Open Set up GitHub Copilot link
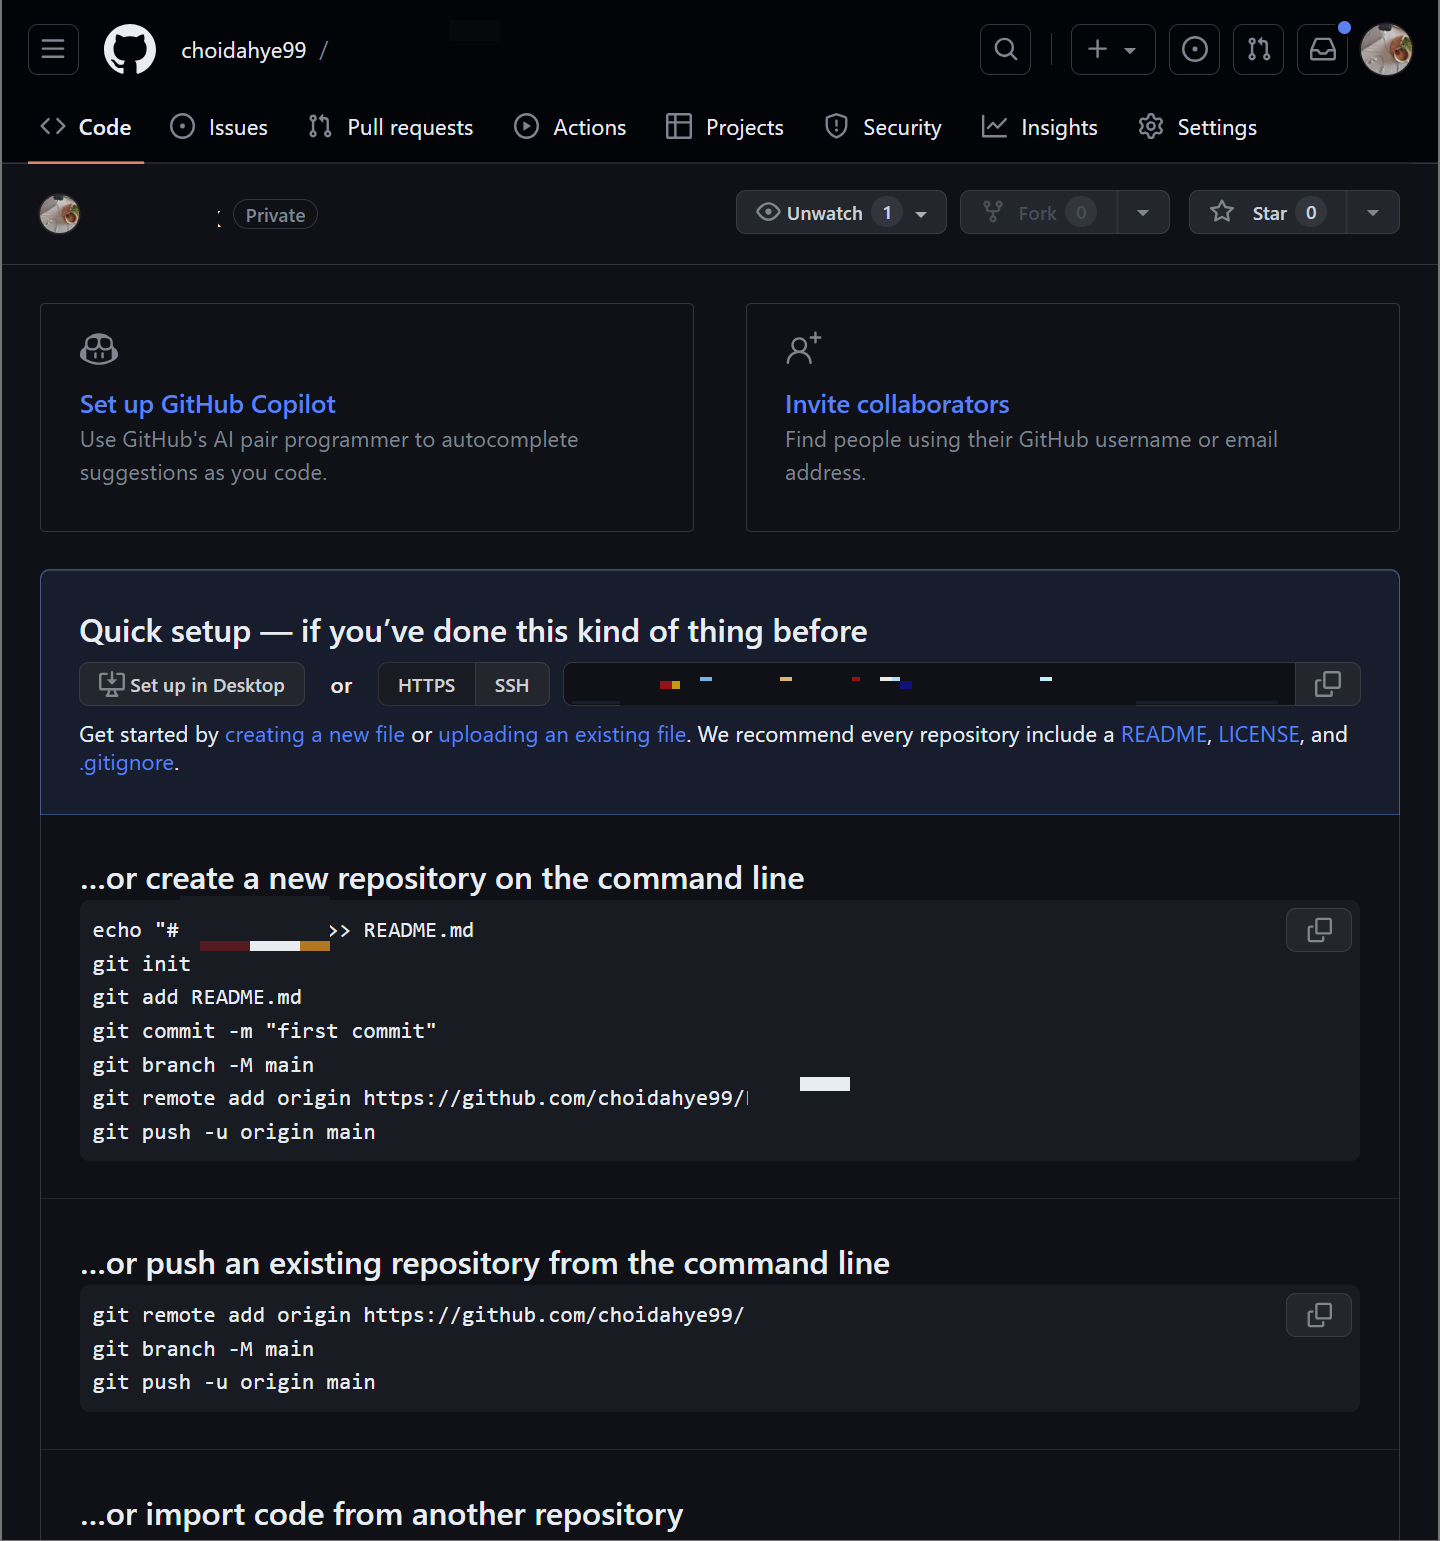Viewport: 1440px width, 1541px height. pyautogui.click(x=208, y=404)
